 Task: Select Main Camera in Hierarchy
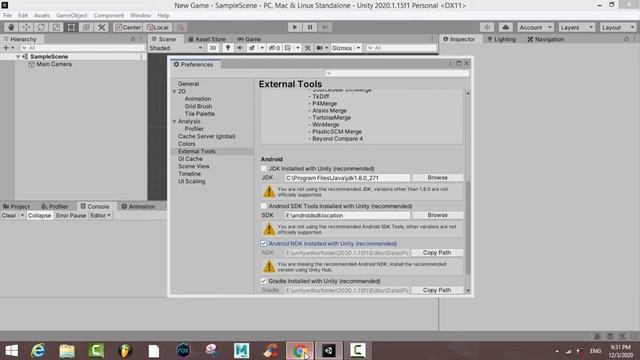coord(54,64)
